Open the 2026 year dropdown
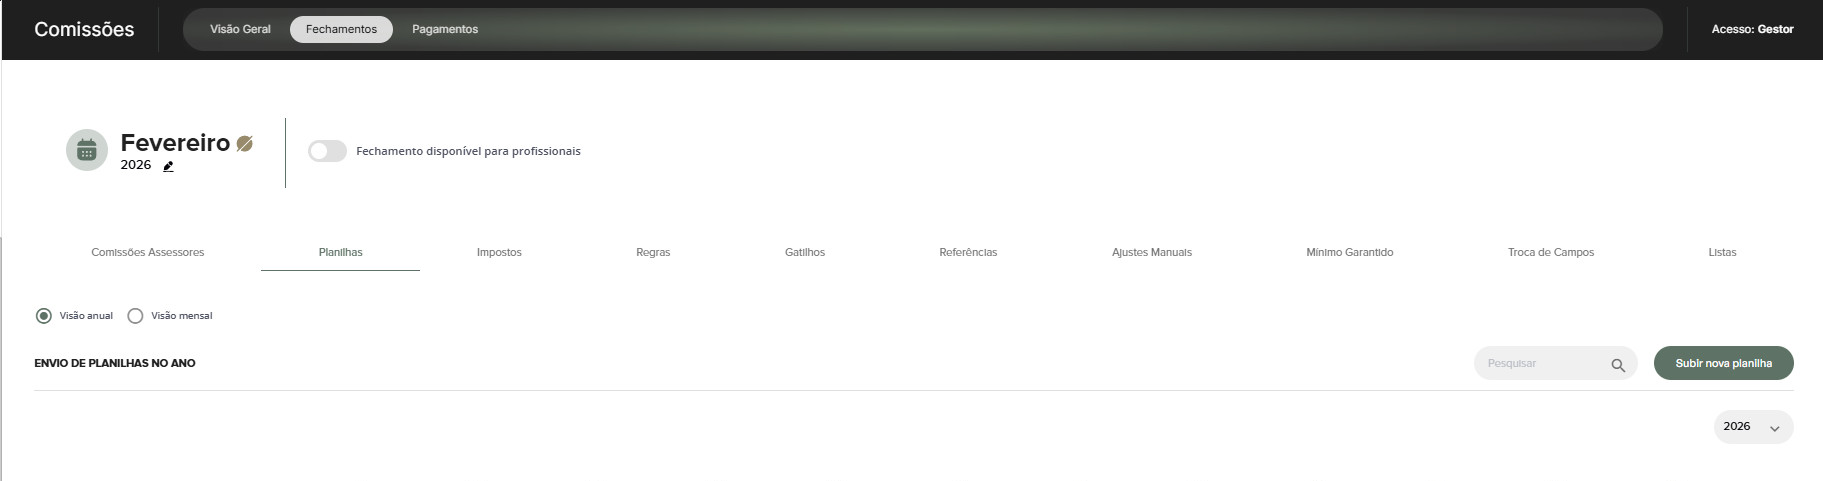The image size is (1823, 481). [1753, 427]
